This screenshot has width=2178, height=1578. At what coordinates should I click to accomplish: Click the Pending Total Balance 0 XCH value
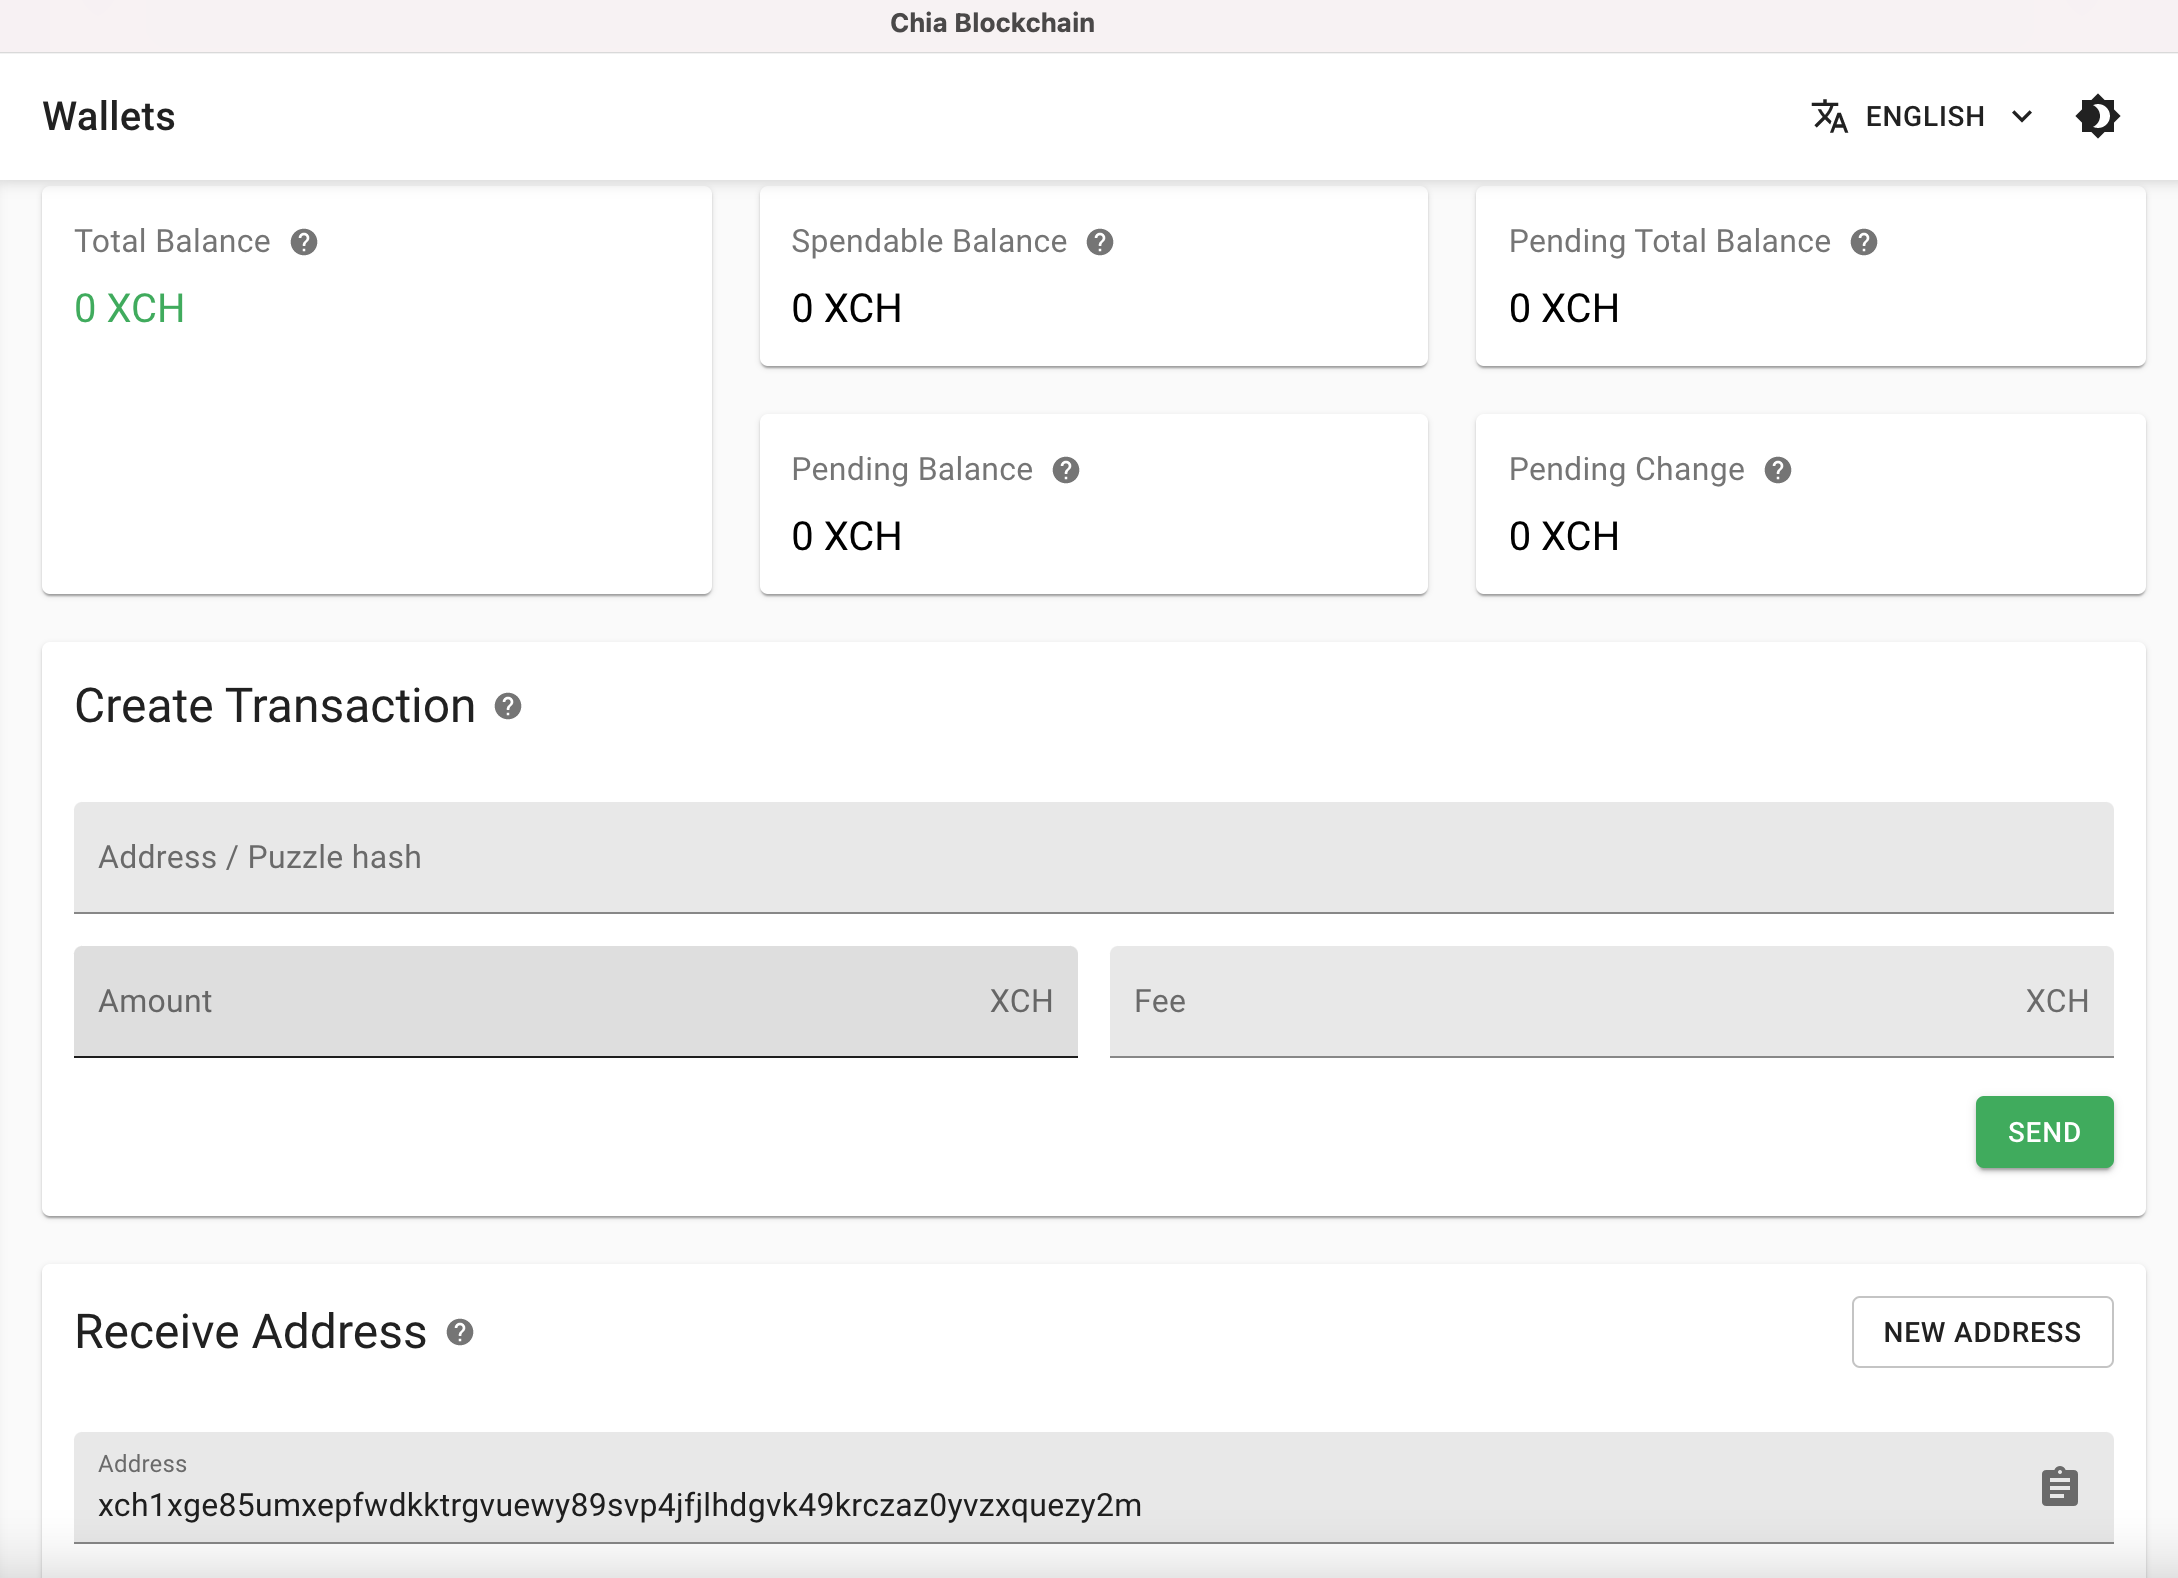(1564, 308)
